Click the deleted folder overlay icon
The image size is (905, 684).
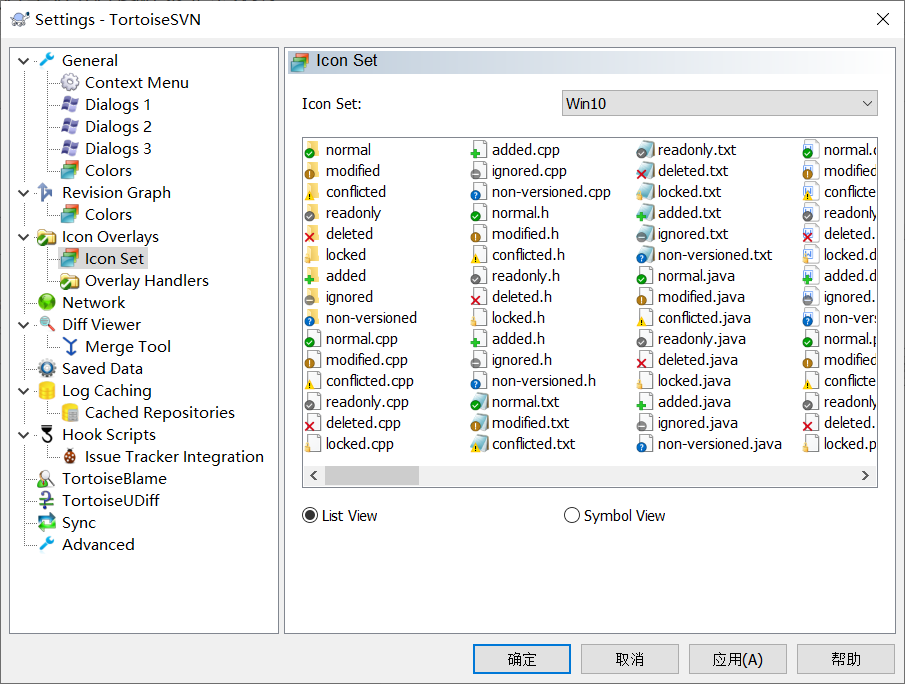312,234
